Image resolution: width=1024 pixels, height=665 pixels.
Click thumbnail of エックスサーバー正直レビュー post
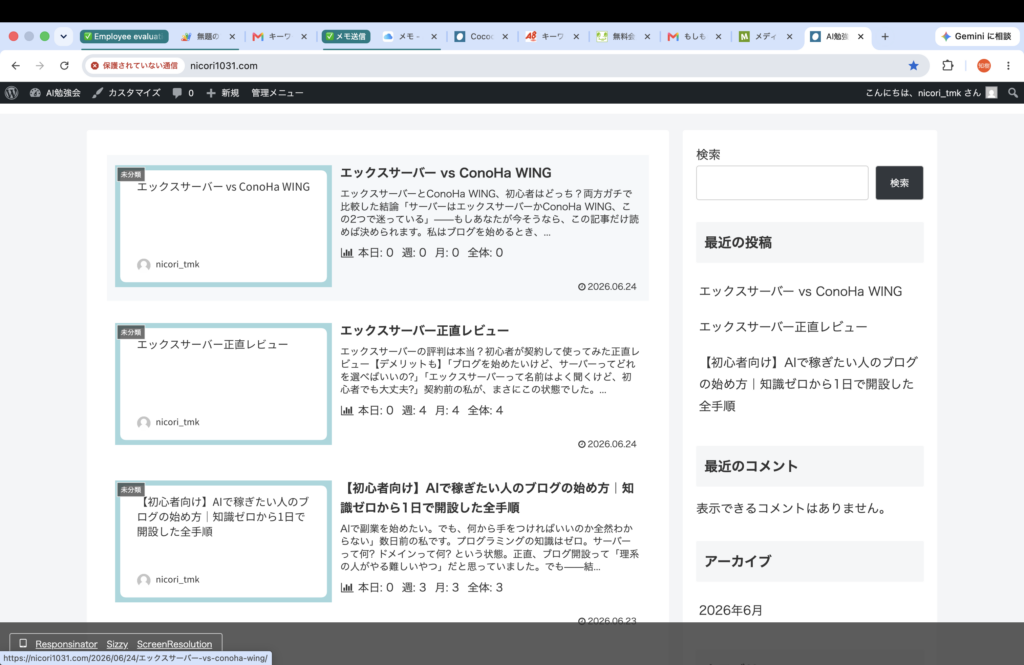coord(223,384)
